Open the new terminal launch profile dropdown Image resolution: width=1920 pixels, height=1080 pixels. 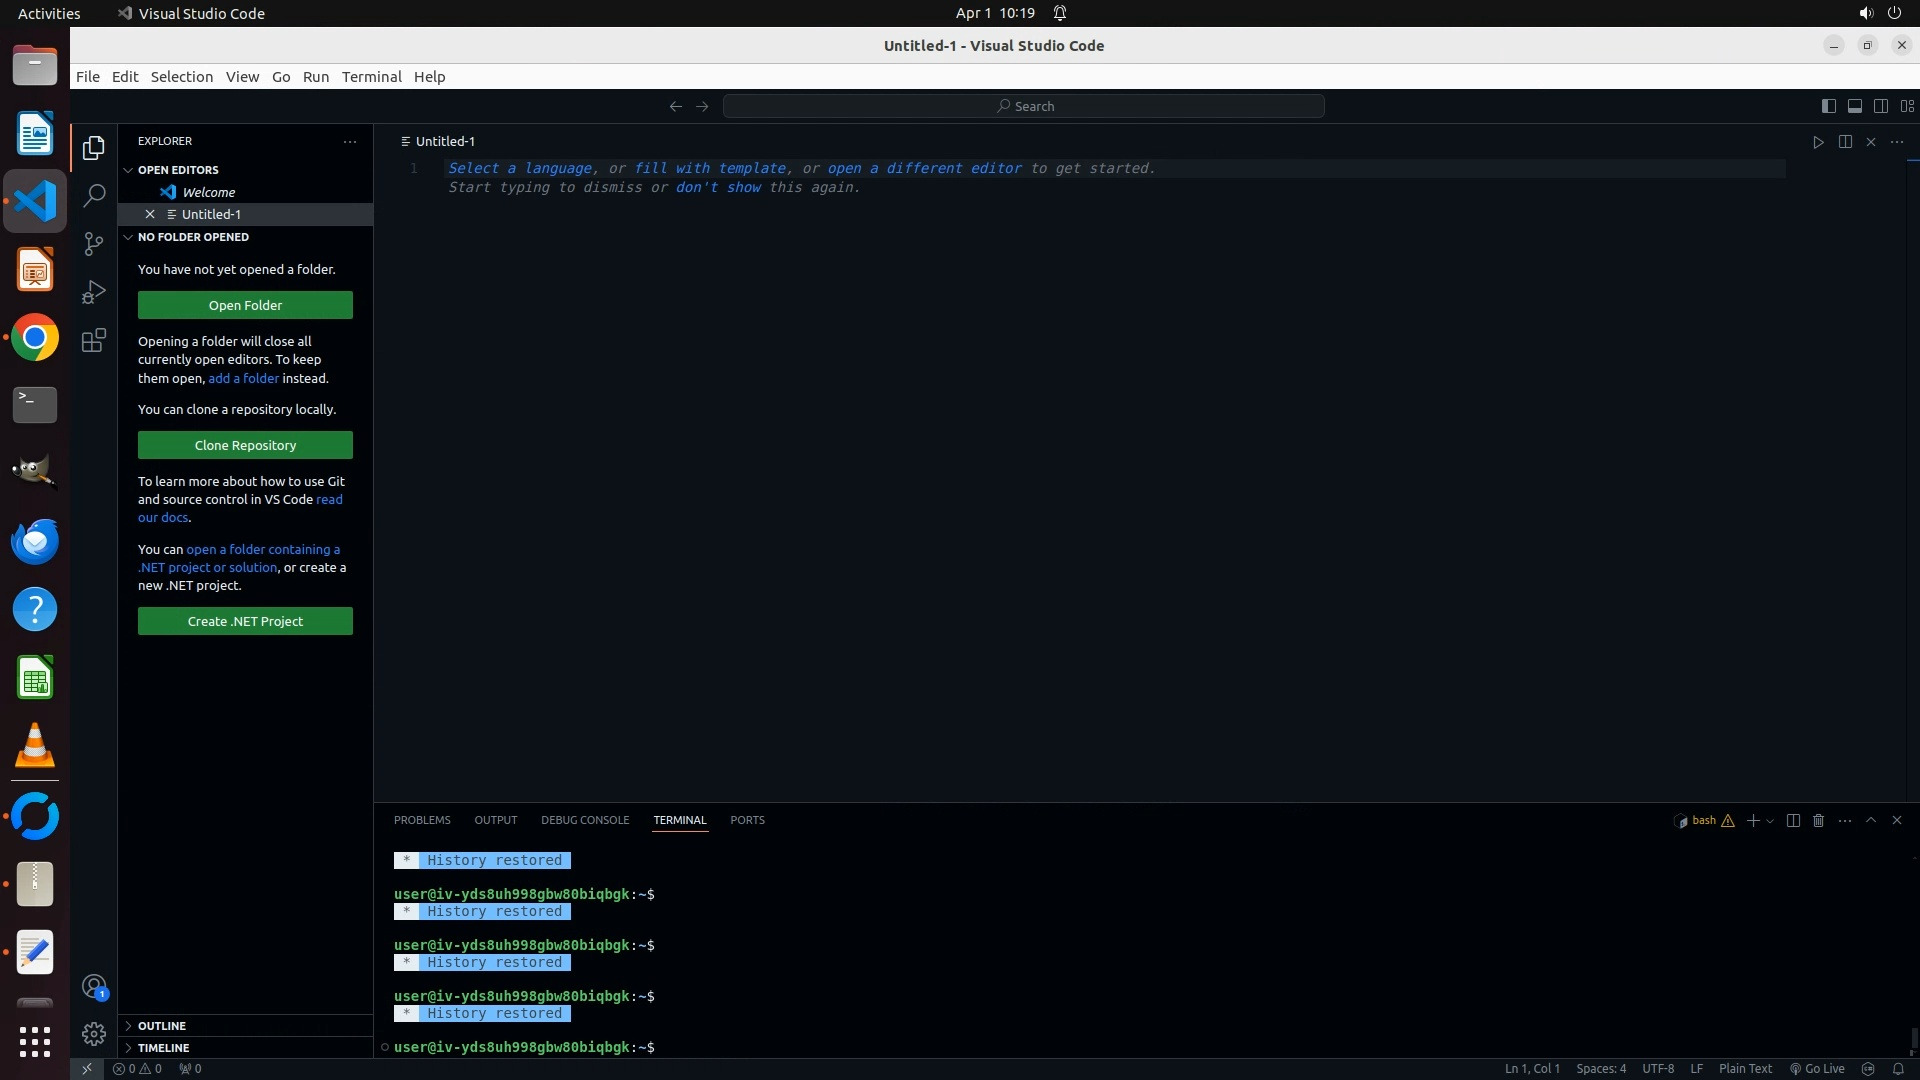1770,821
